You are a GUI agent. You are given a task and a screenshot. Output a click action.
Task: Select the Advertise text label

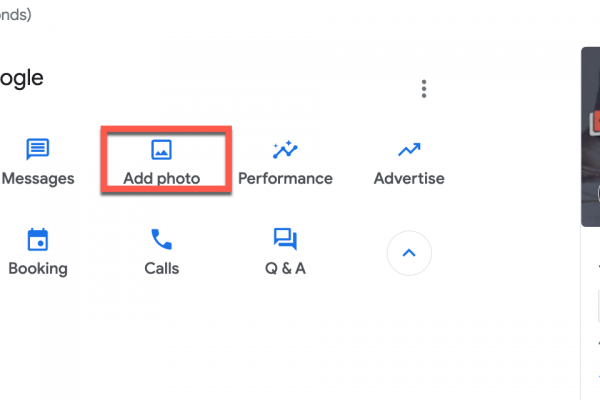pyautogui.click(x=408, y=179)
